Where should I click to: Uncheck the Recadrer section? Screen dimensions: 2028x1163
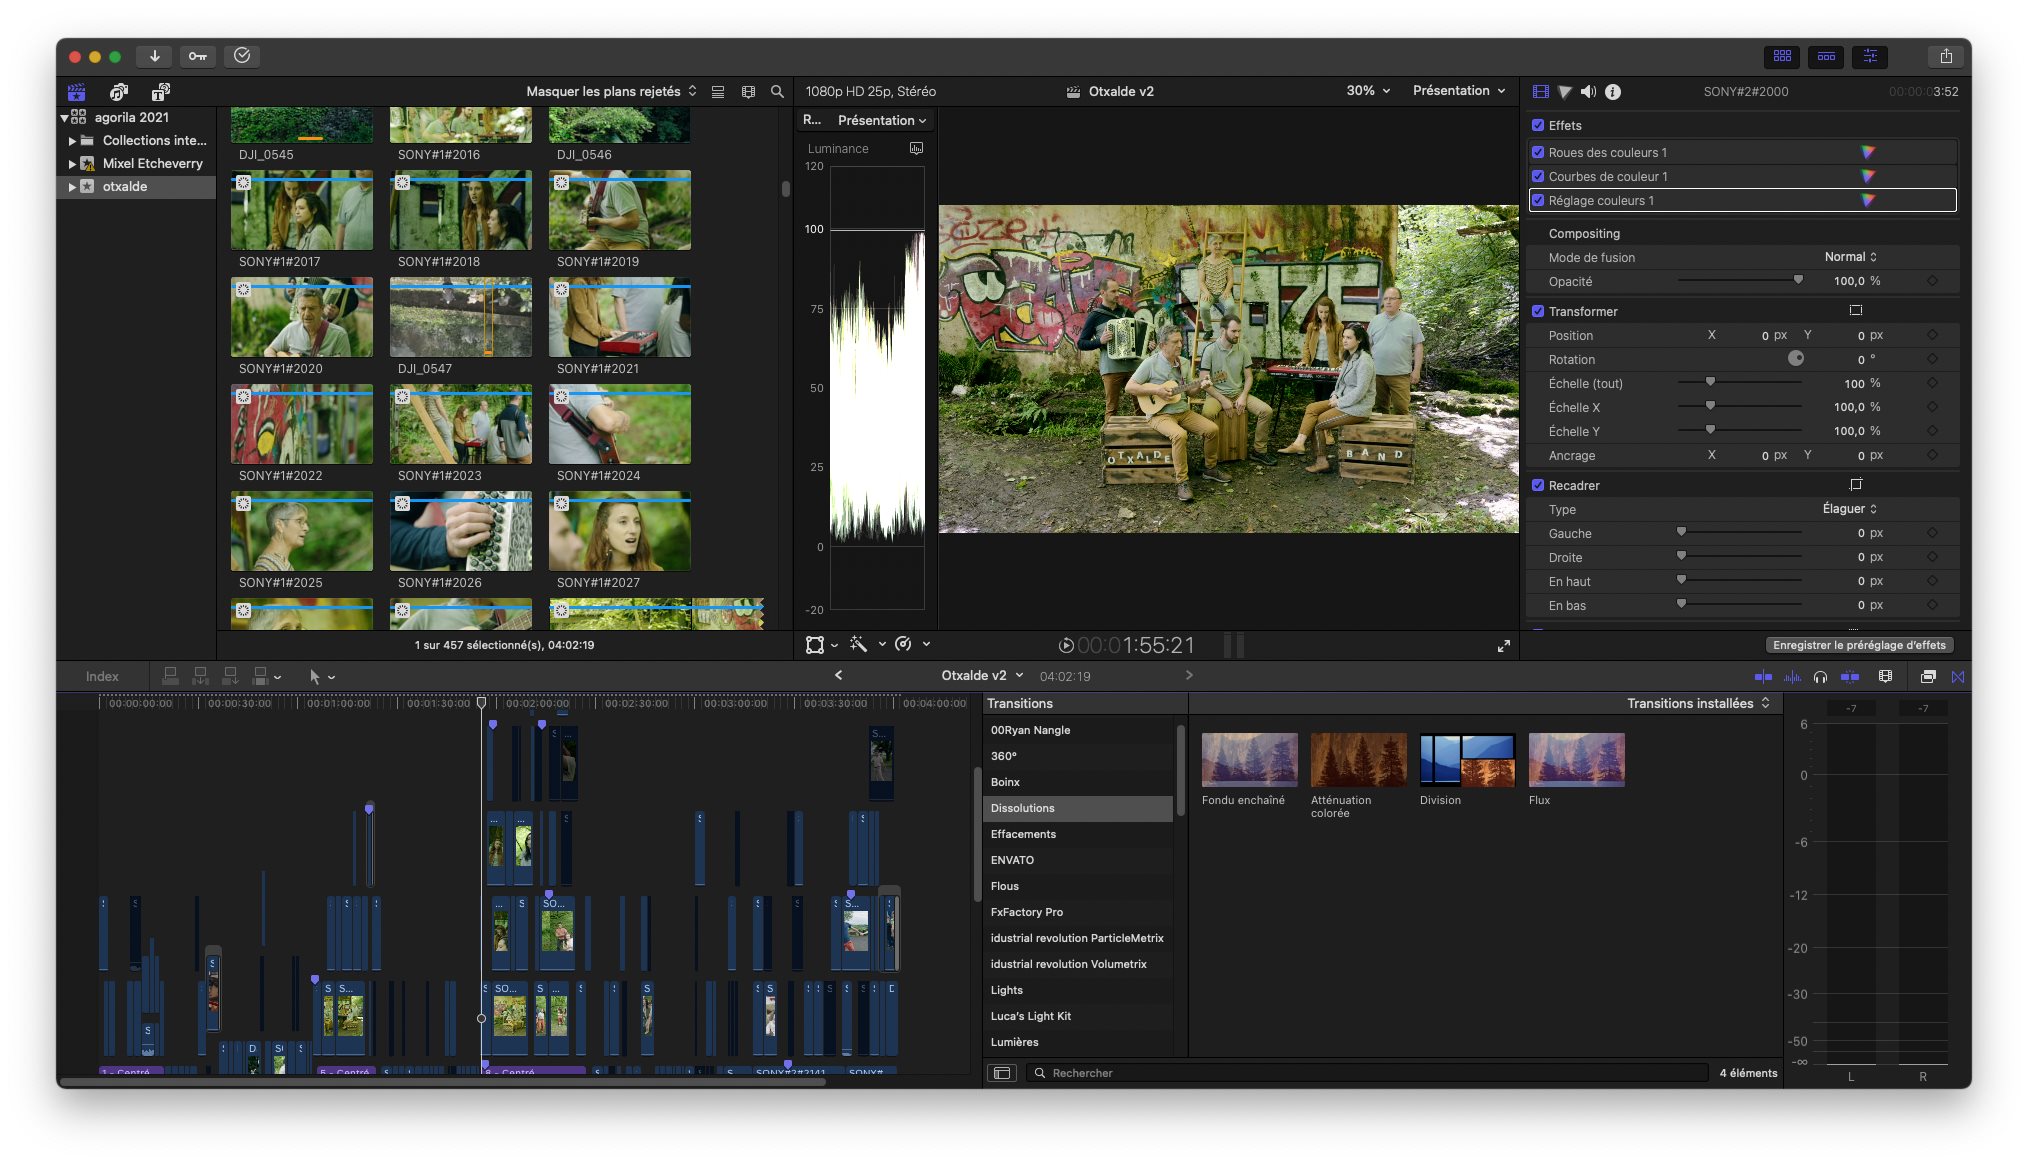point(1538,485)
